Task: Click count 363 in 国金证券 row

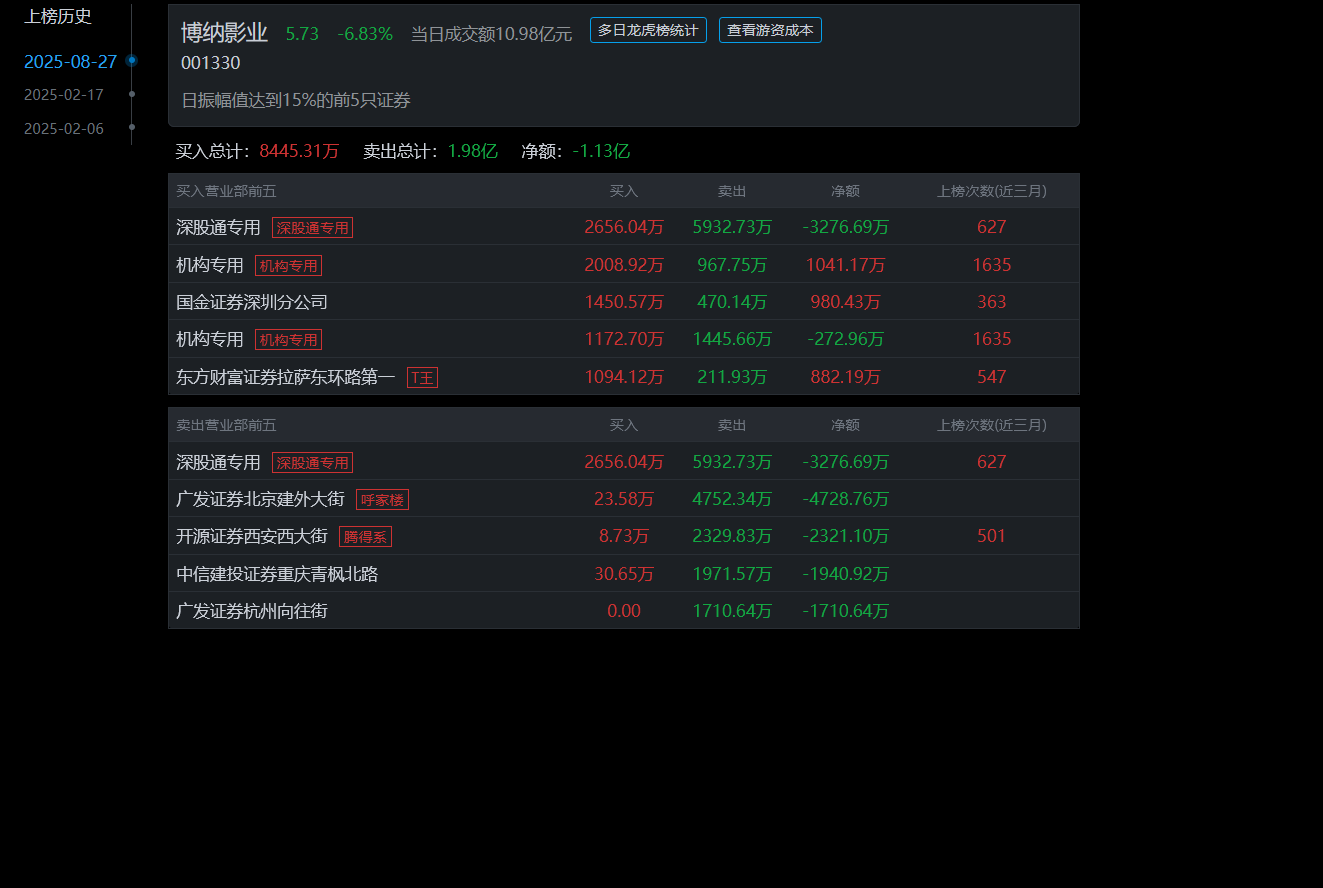Action: (992, 302)
